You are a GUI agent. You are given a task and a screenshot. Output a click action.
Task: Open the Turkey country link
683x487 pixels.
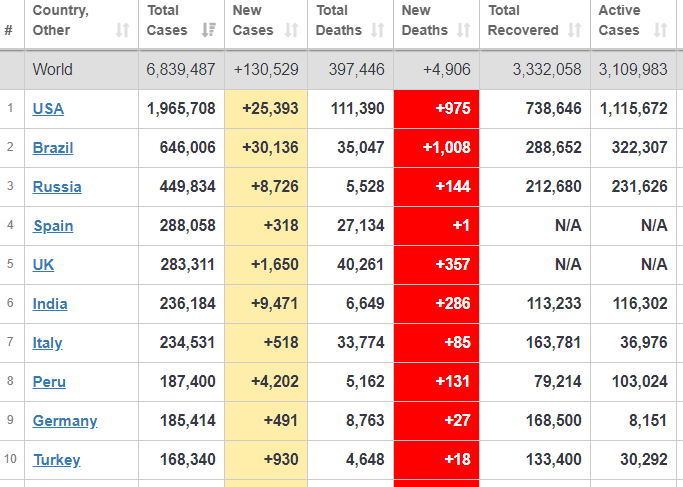click(x=57, y=460)
